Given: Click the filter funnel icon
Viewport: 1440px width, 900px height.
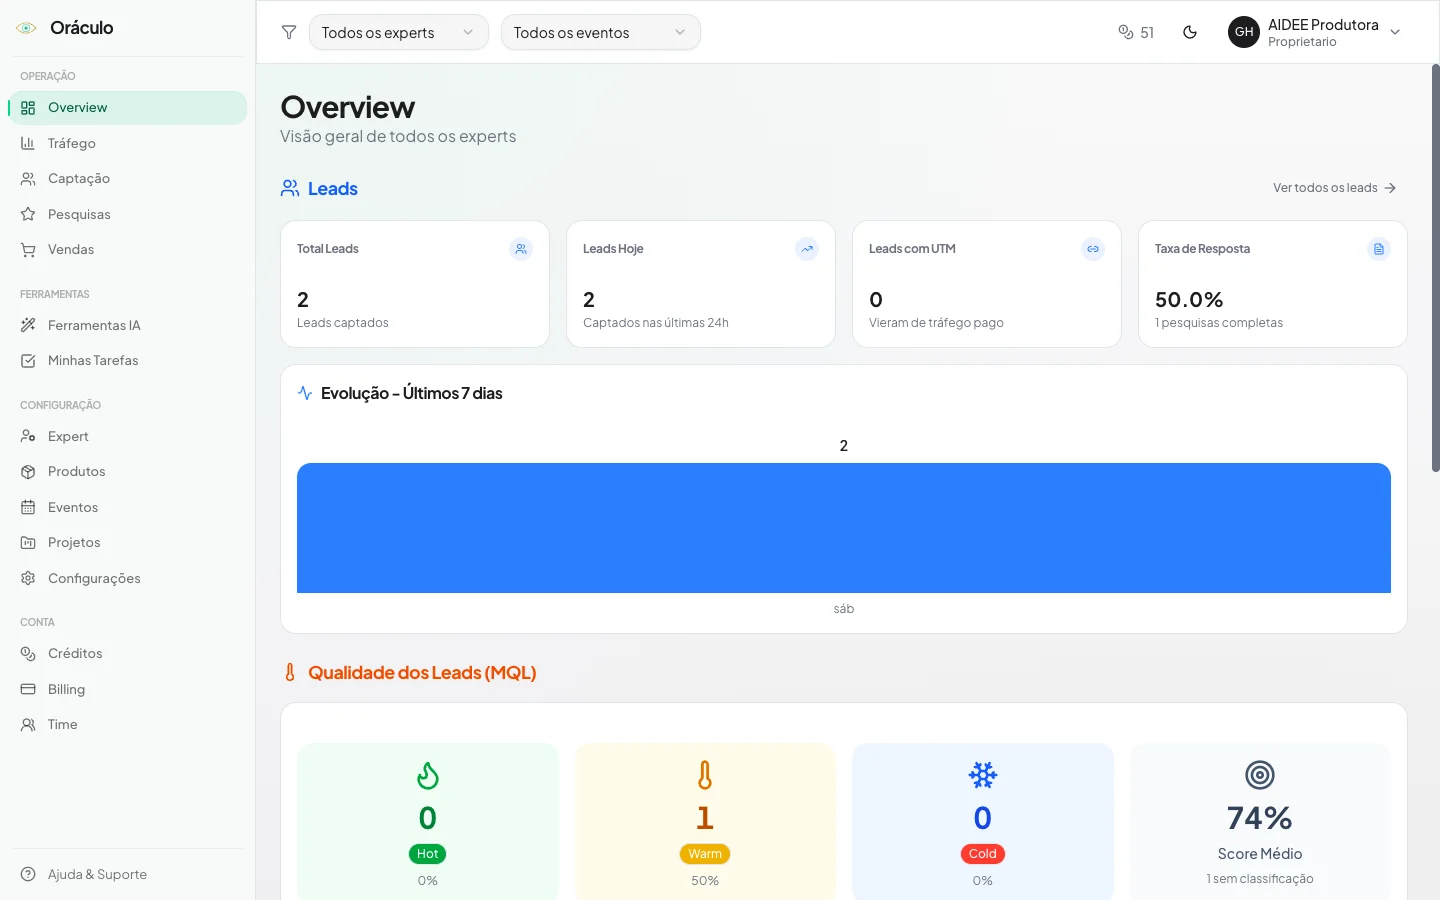Looking at the screenshot, I should (289, 32).
